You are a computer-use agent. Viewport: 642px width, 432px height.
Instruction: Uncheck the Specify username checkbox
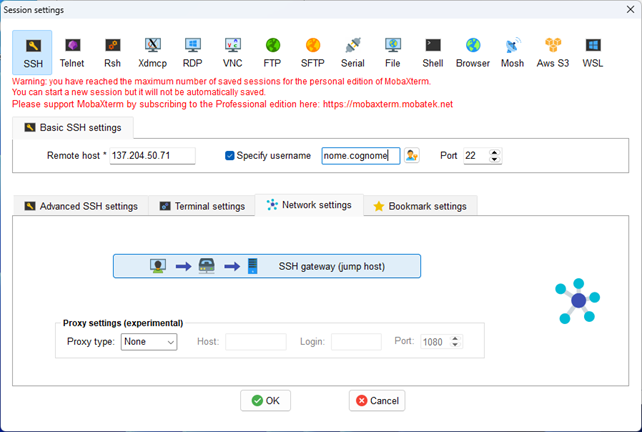coord(230,156)
